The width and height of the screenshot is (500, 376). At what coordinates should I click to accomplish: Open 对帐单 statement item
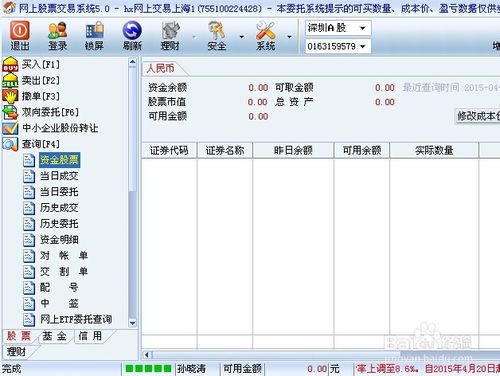coord(64,256)
